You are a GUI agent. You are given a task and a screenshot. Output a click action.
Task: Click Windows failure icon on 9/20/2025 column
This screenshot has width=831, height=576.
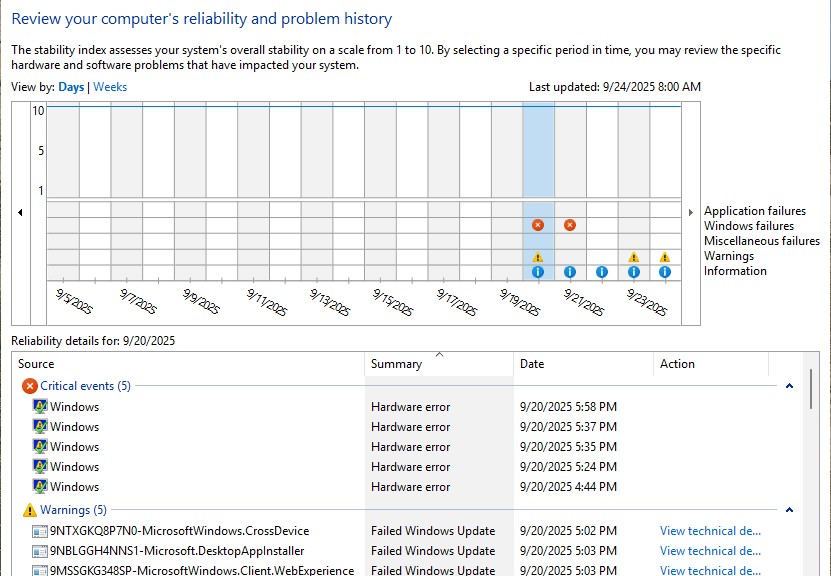(538, 225)
